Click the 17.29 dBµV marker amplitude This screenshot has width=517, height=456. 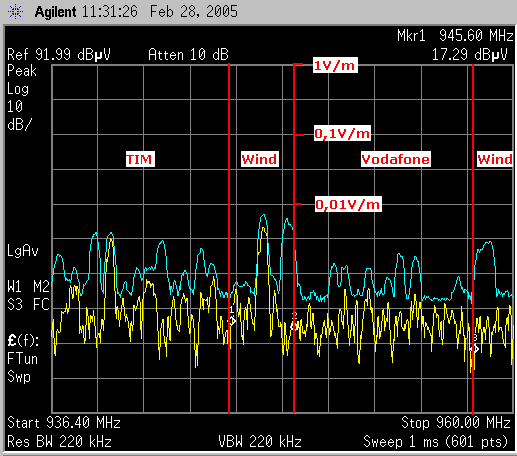469,54
